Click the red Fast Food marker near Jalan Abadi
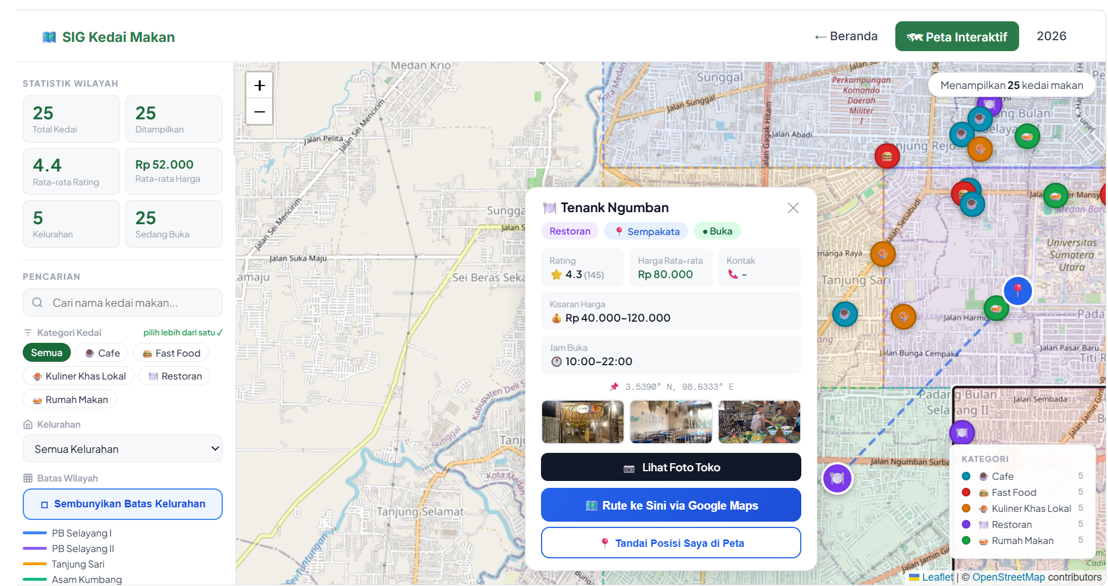1108x586 pixels. click(887, 156)
